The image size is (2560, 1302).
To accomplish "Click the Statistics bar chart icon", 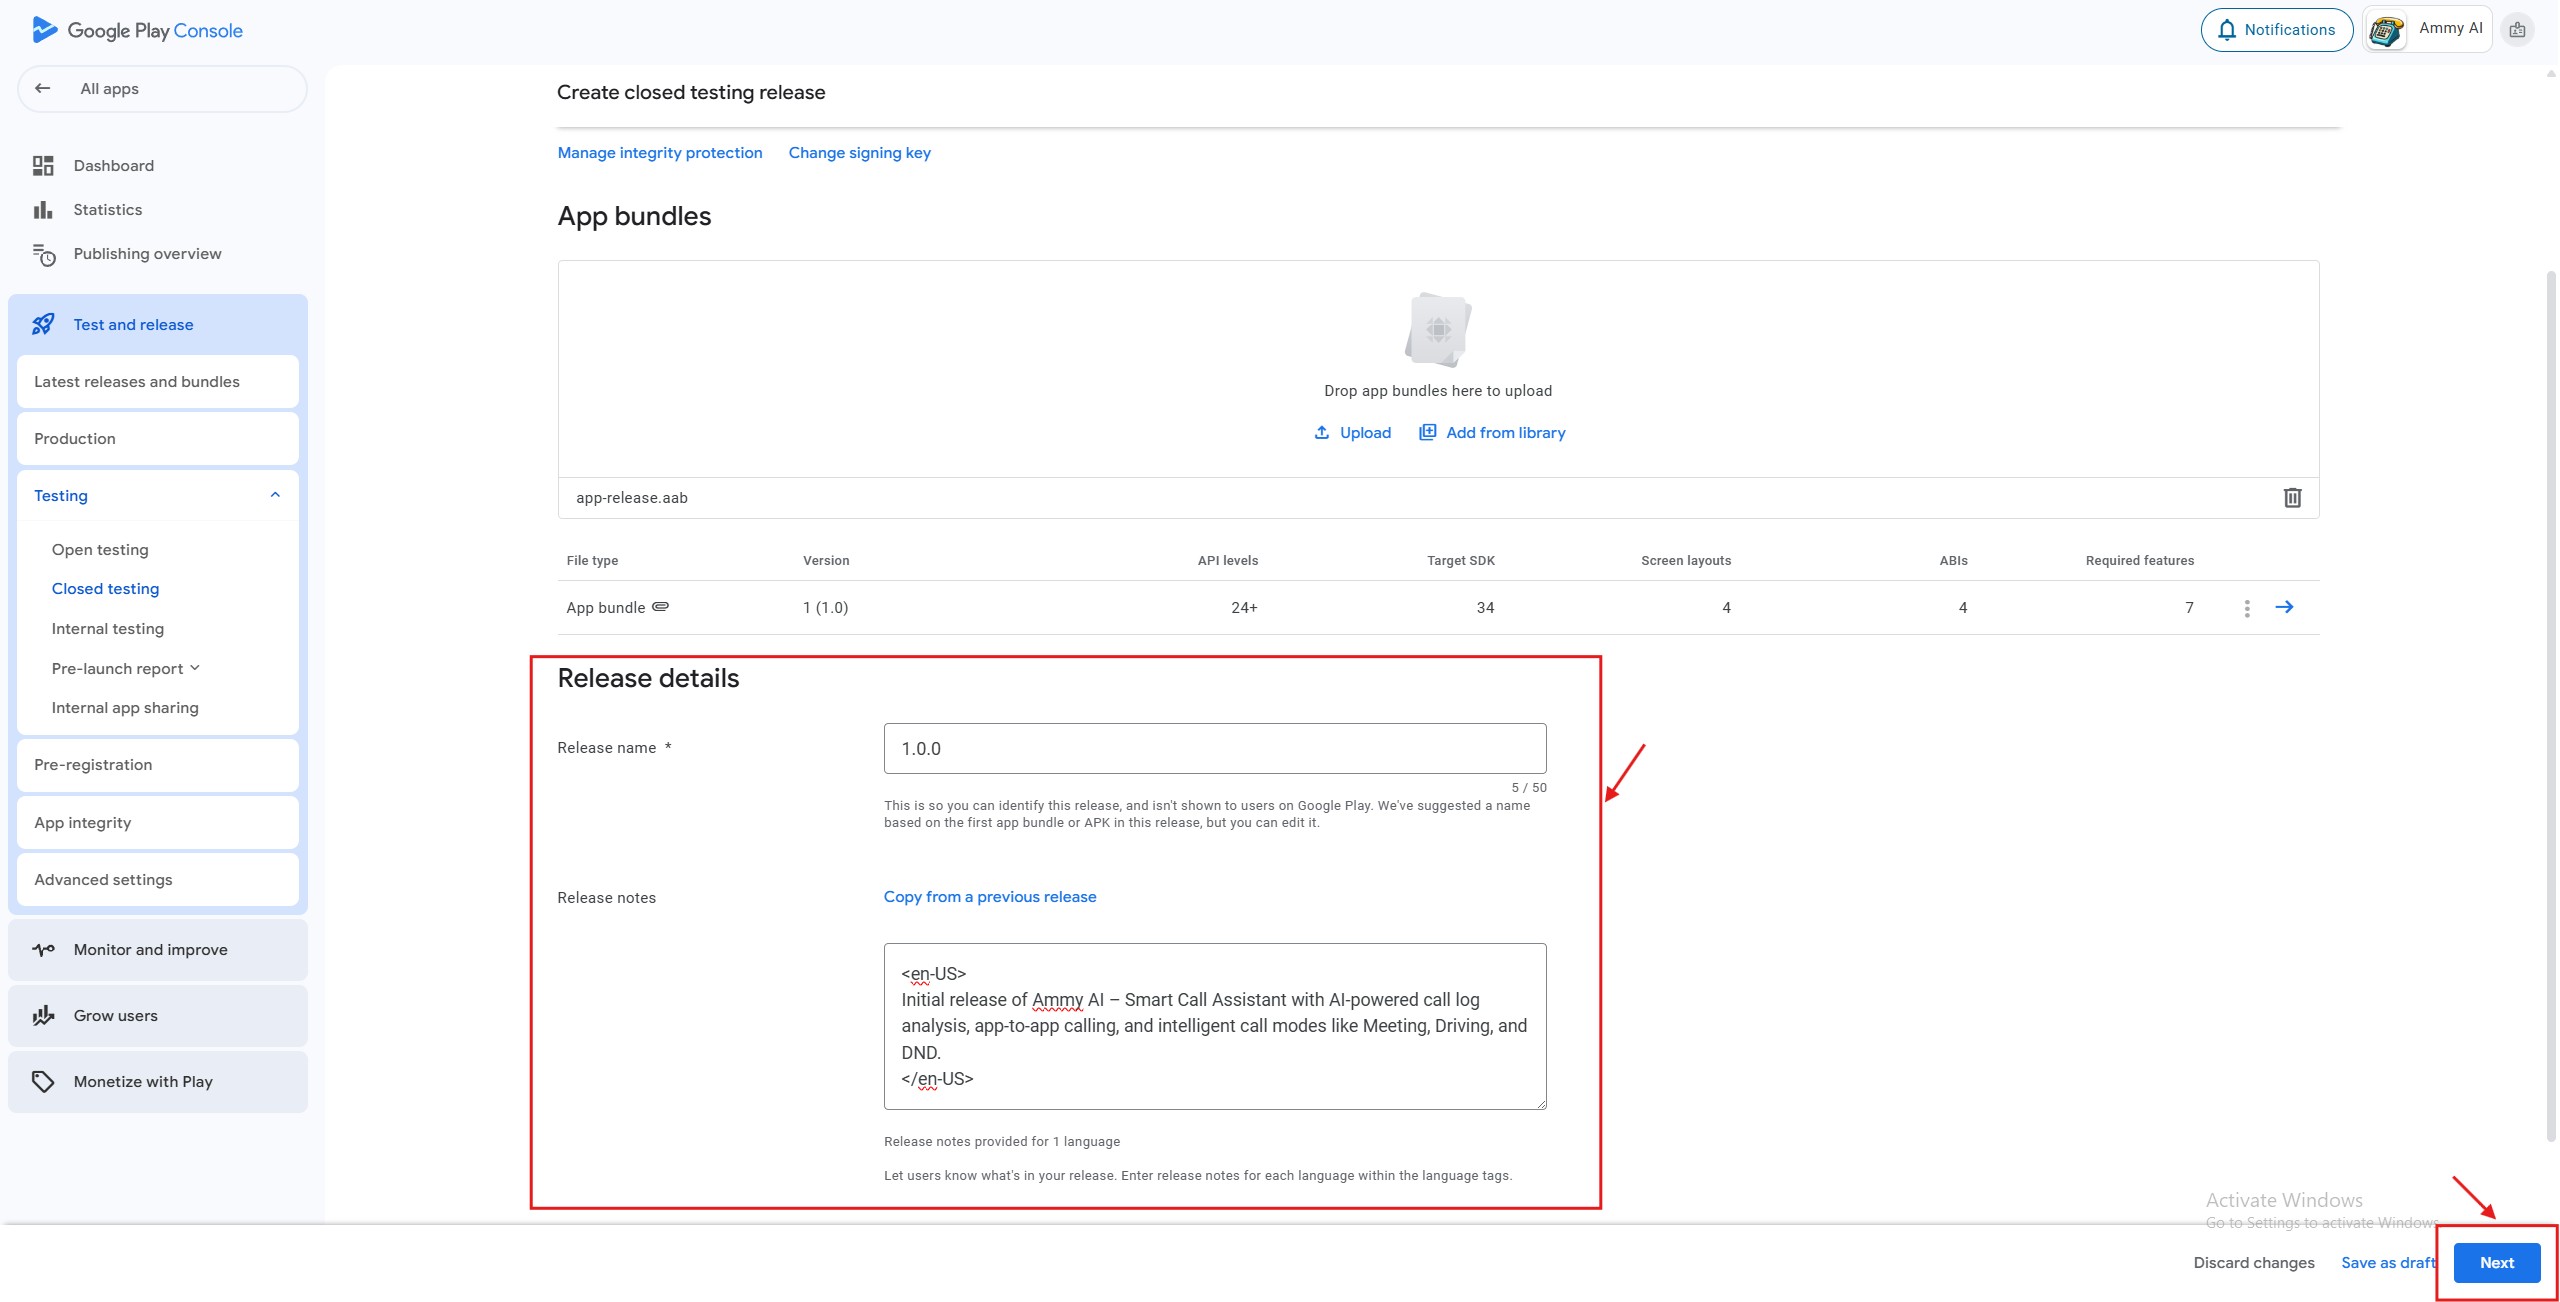I will click(x=43, y=210).
